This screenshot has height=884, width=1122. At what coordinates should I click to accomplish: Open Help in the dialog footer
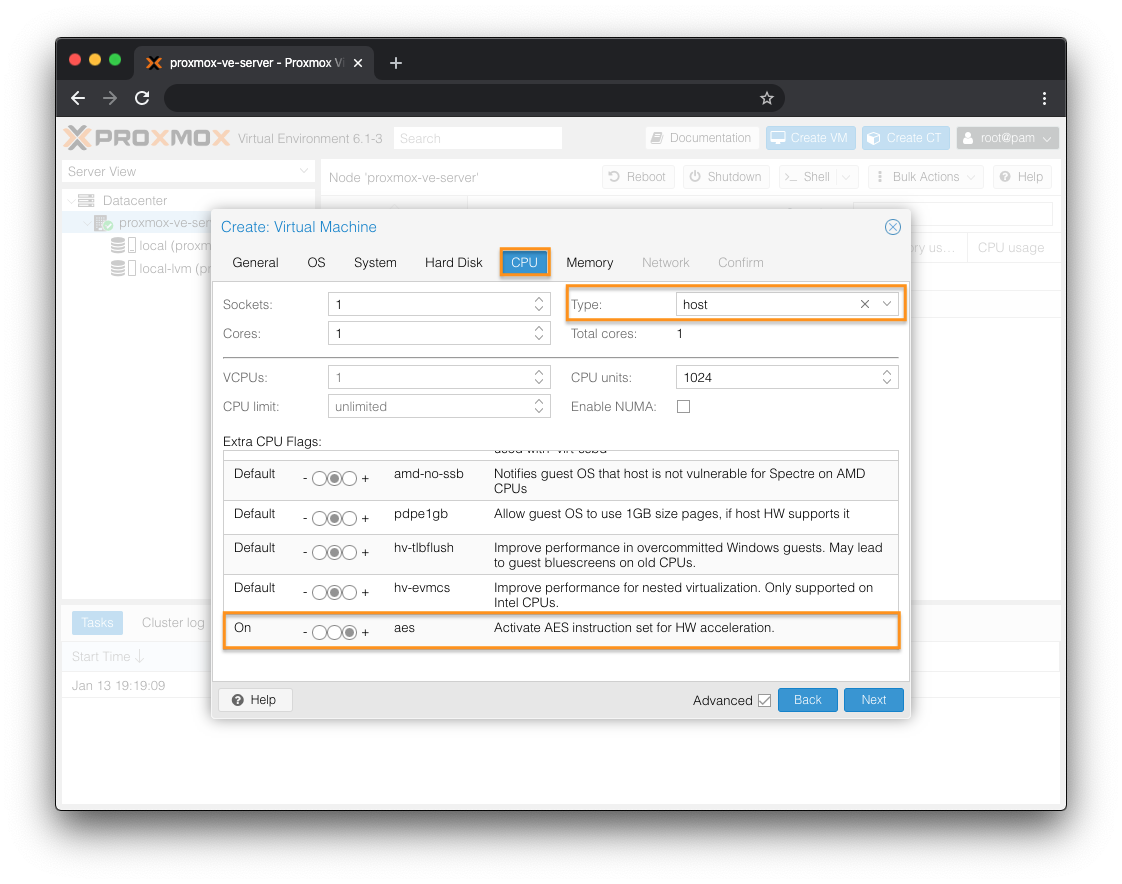coord(255,700)
